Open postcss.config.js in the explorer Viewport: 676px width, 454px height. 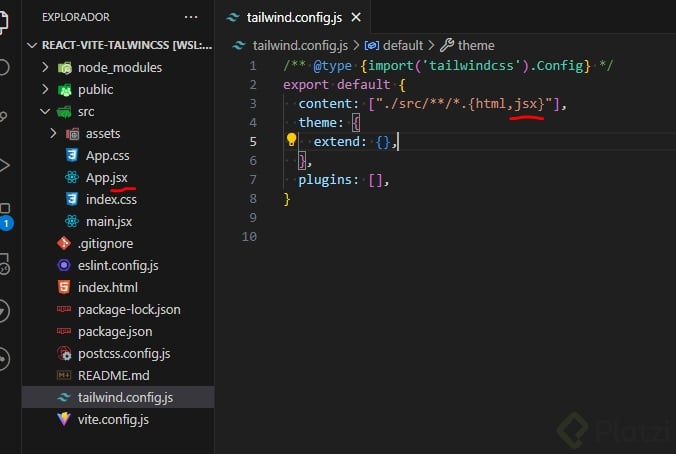(124, 354)
